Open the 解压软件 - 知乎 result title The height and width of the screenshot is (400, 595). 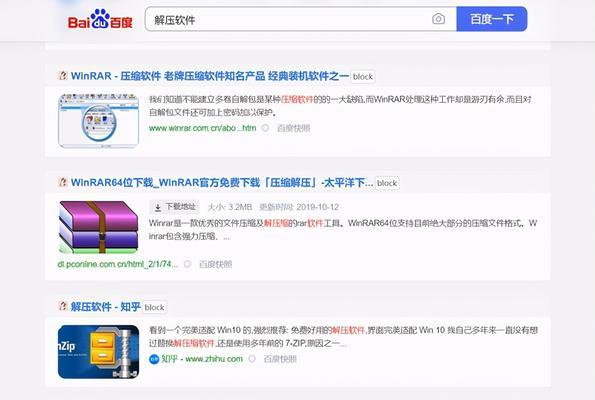tap(105, 307)
